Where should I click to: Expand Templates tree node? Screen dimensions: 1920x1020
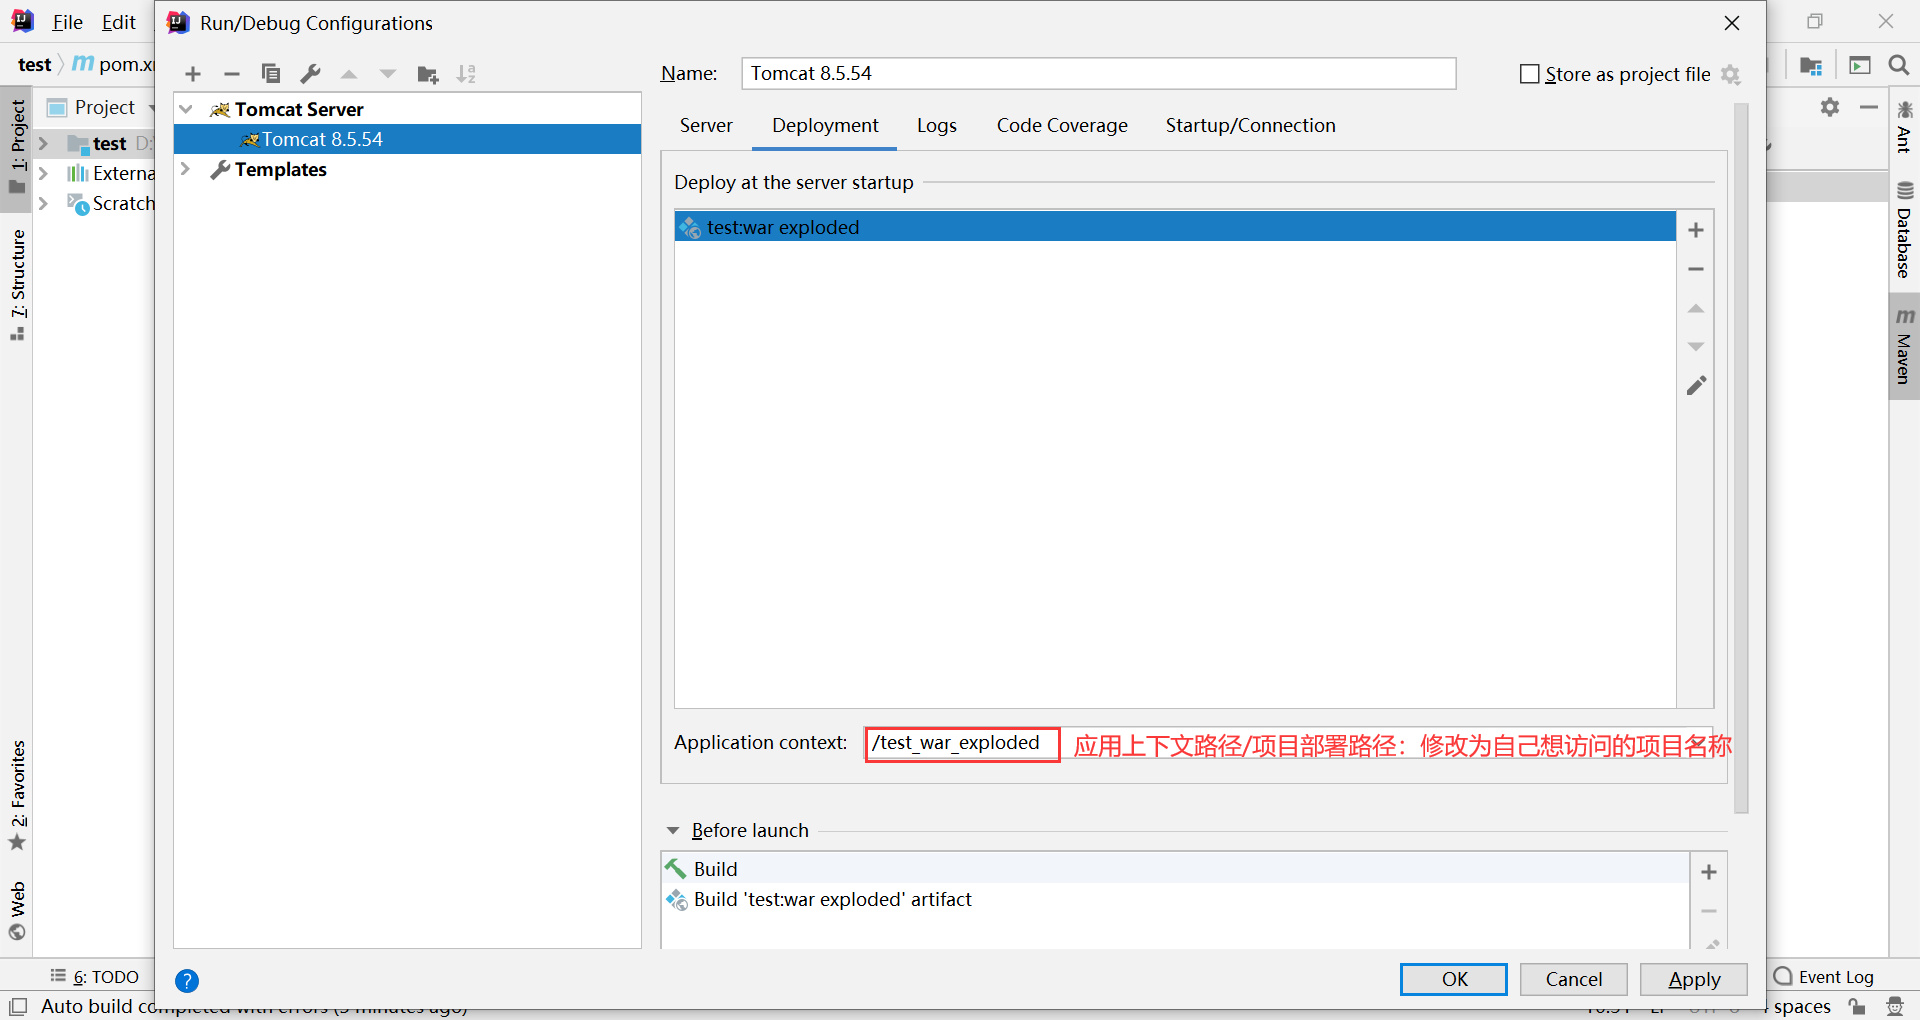[x=185, y=169]
